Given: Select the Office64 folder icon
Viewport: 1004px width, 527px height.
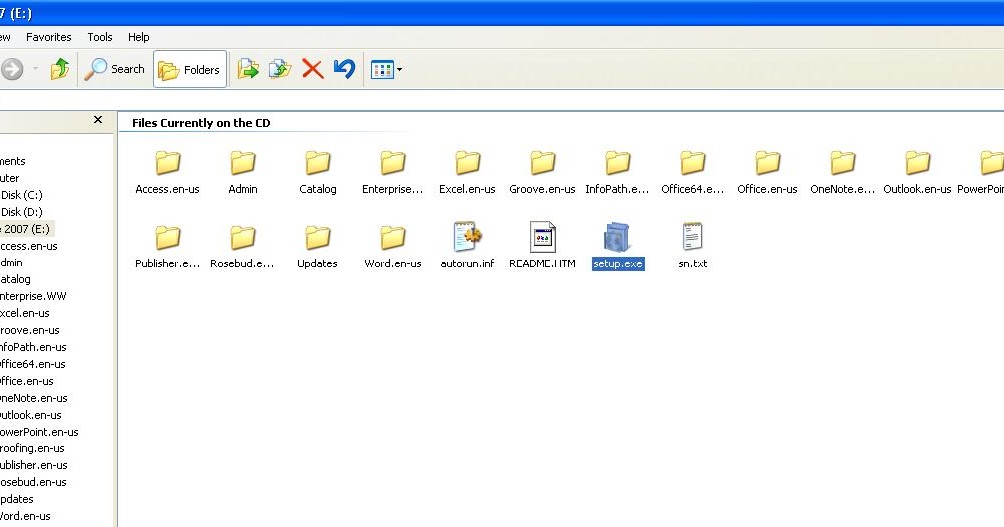Looking at the screenshot, I should coord(692,163).
